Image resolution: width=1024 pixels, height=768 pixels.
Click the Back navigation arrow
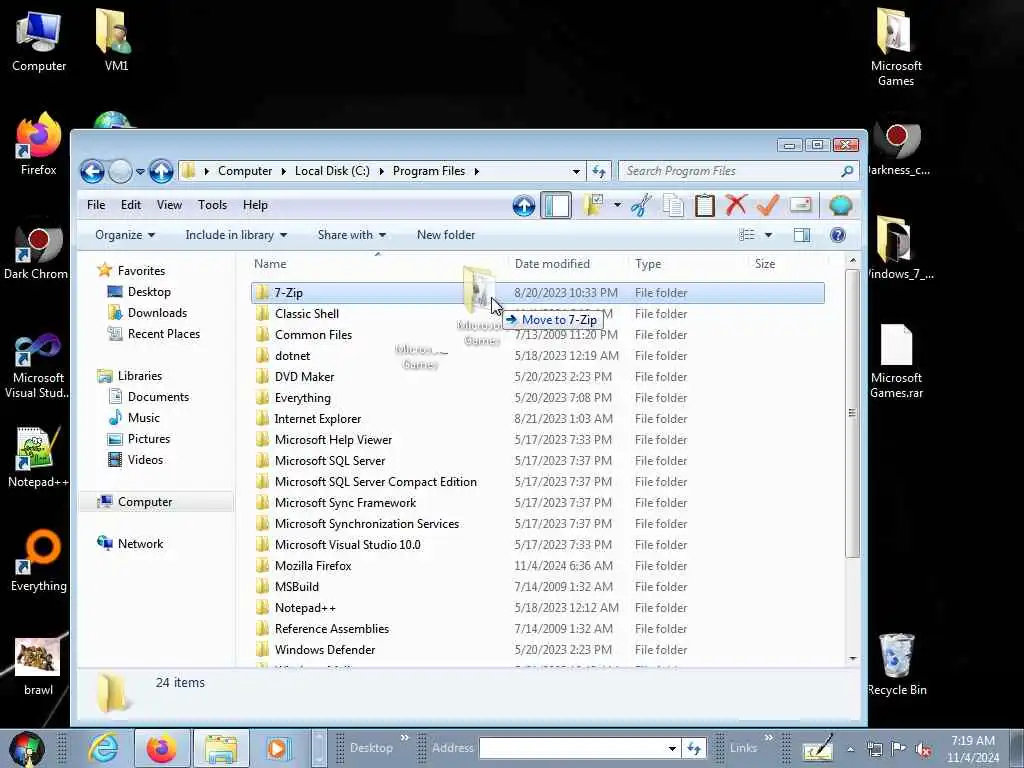[x=92, y=172]
